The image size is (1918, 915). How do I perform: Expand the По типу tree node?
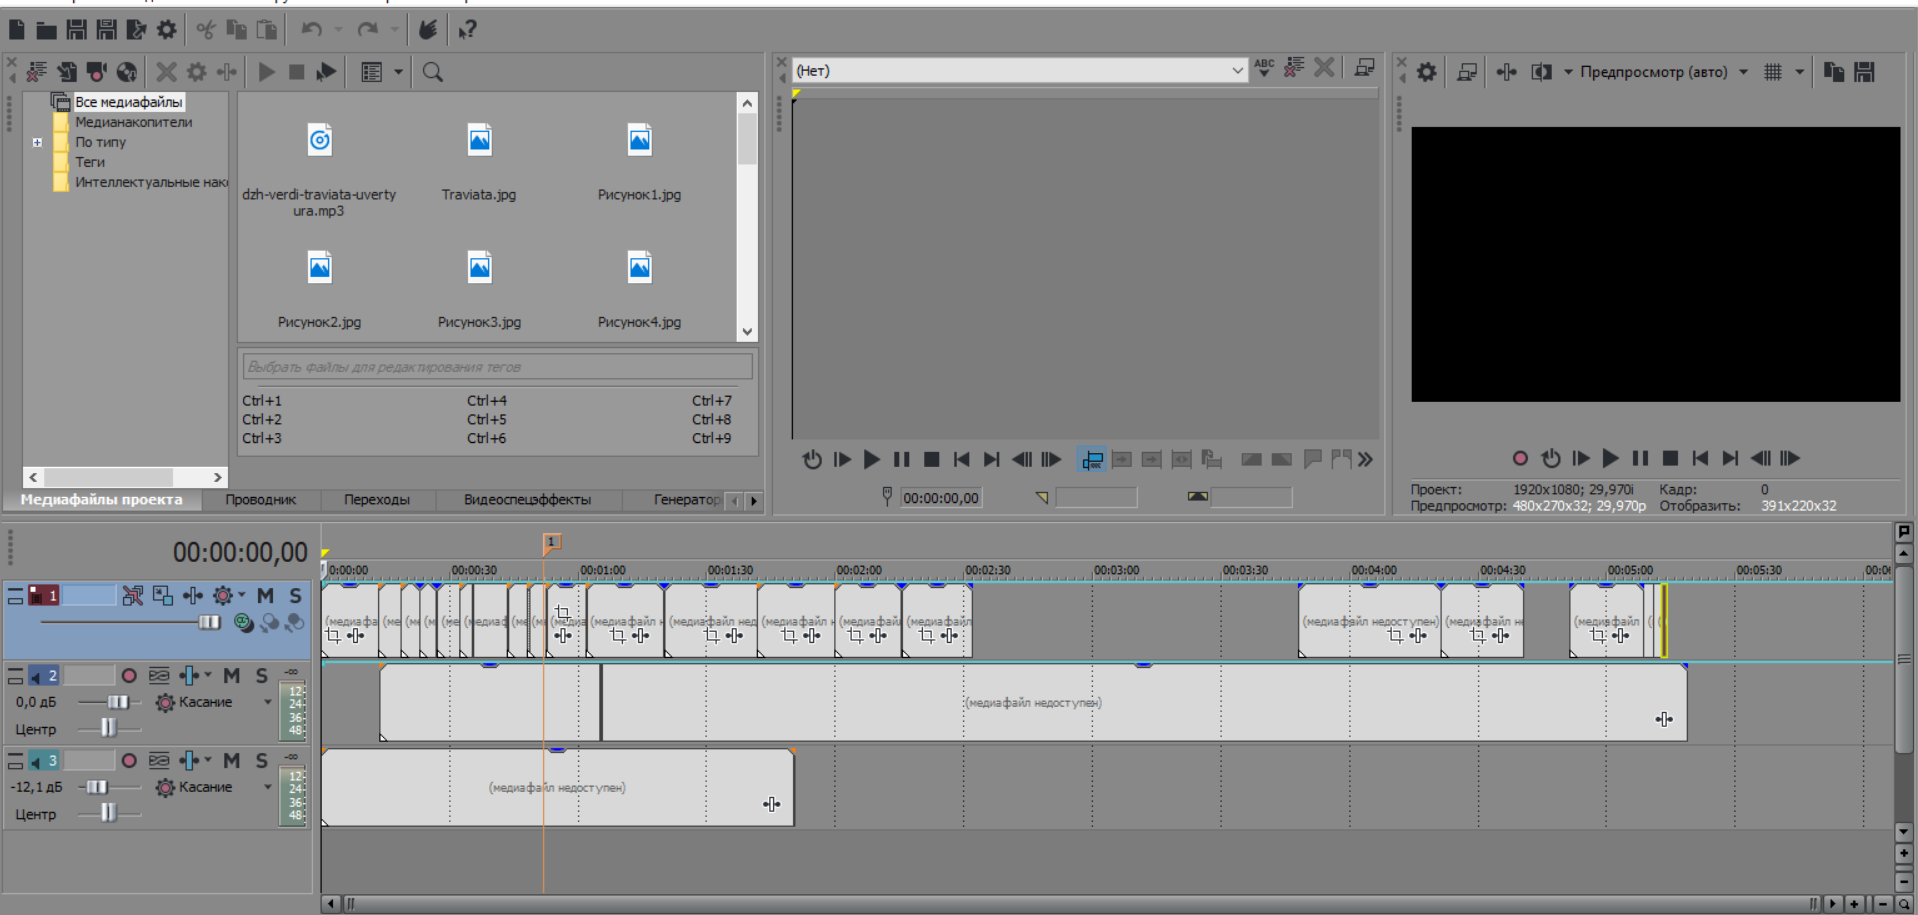(37, 142)
